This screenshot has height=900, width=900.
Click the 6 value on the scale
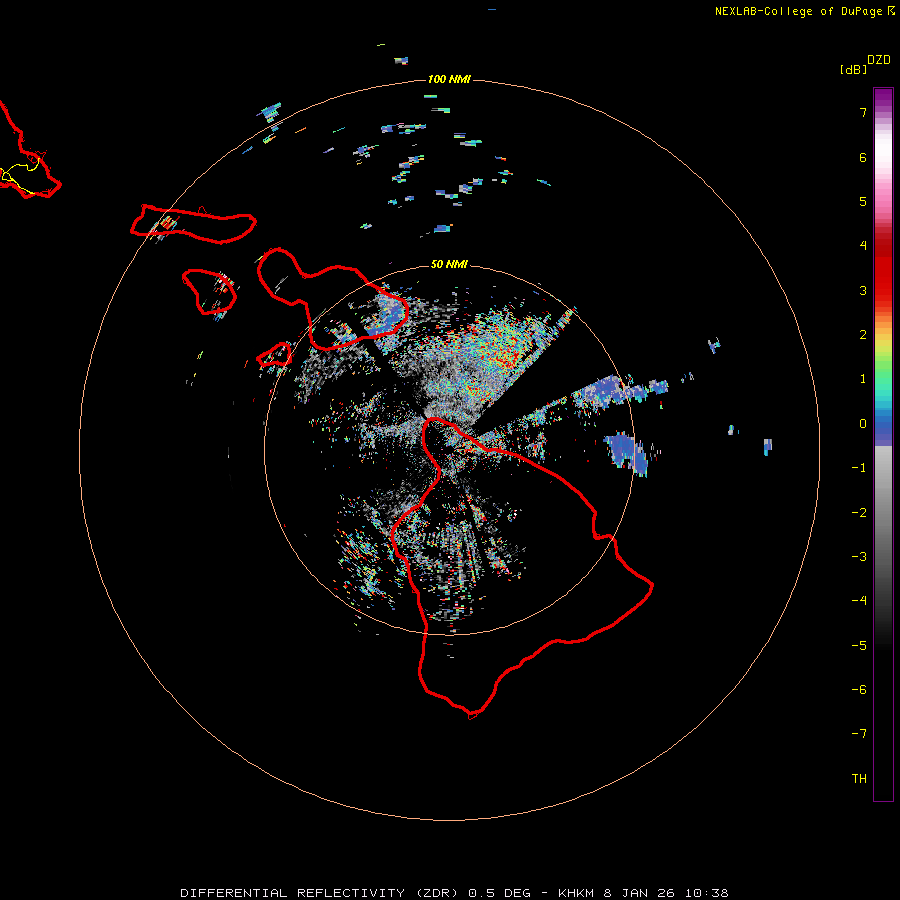863,157
